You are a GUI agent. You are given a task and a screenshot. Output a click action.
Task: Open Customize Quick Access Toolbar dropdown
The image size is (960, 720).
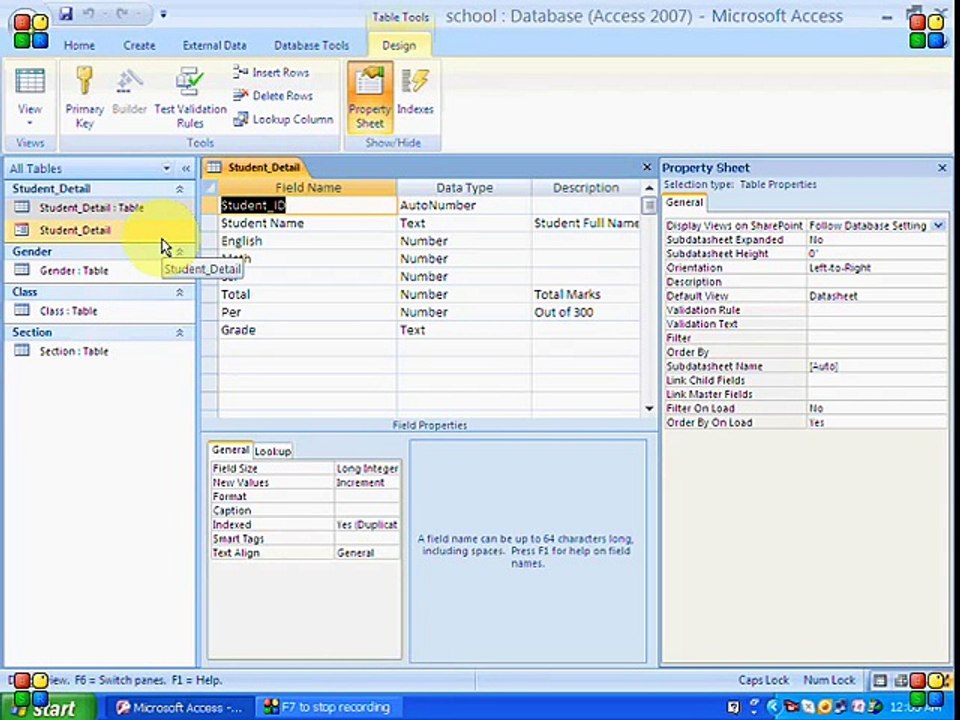tap(163, 13)
